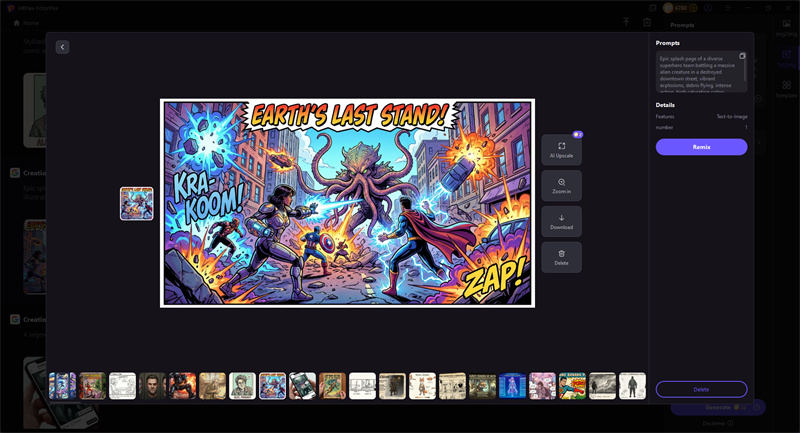
Task: Open the man's face portrait thumbnail
Action: [x=152, y=386]
